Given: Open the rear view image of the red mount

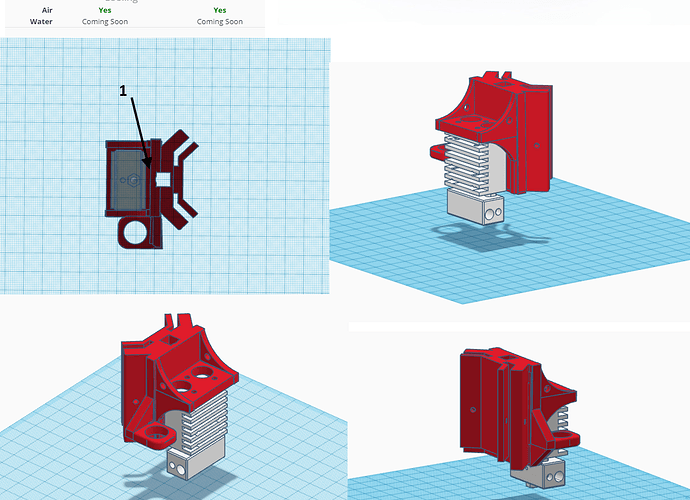Looking at the screenshot, I should tap(519, 415).
